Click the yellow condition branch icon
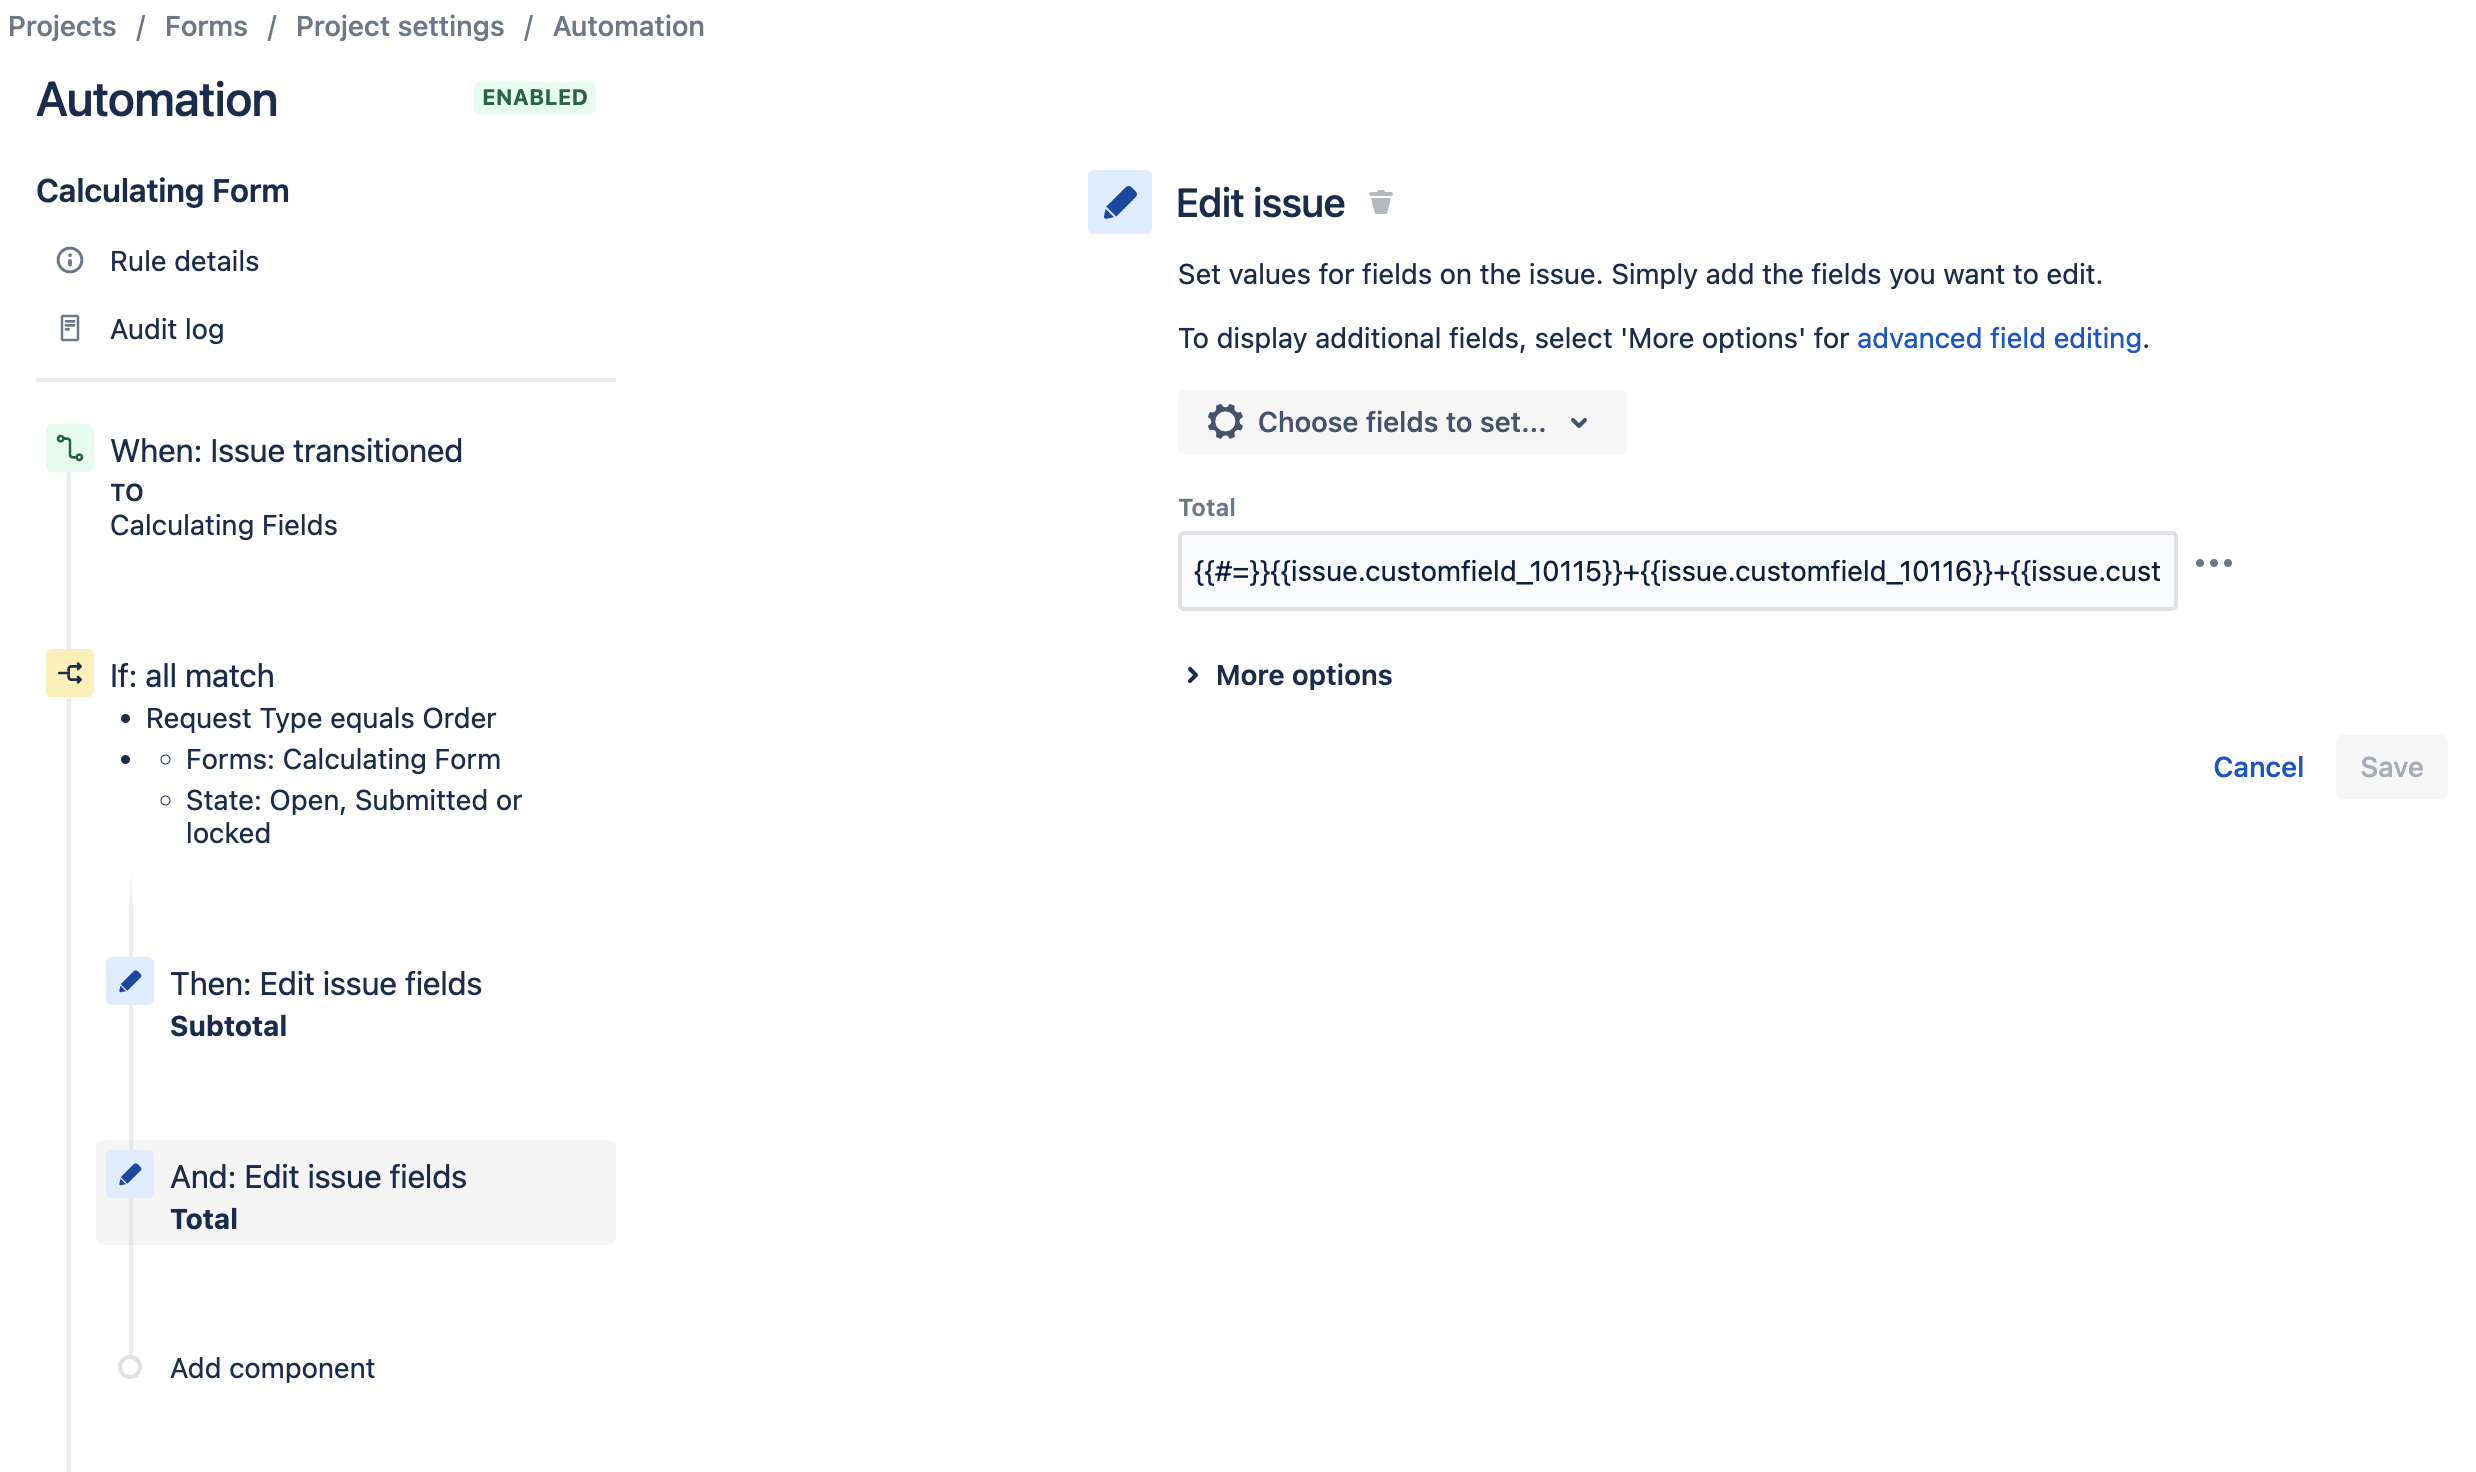The width and height of the screenshot is (2476, 1472). (x=68, y=674)
